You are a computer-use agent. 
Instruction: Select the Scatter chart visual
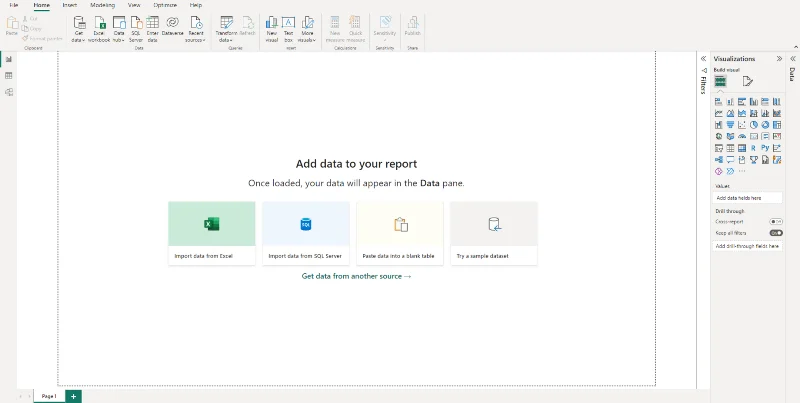[742, 125]
